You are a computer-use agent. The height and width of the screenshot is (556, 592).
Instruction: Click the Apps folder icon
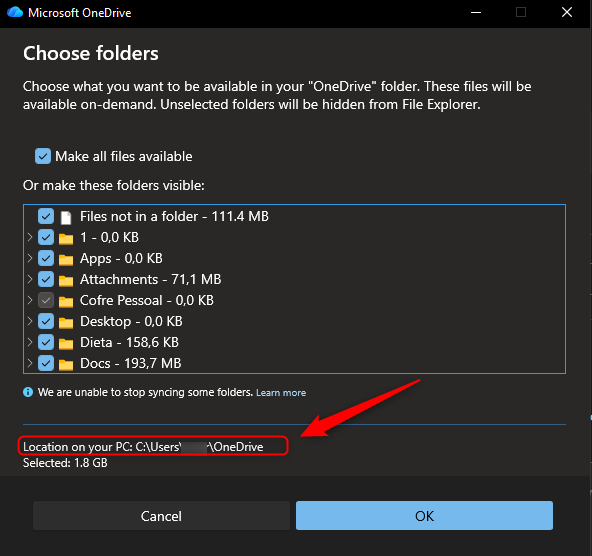click(x=66, y=259)
